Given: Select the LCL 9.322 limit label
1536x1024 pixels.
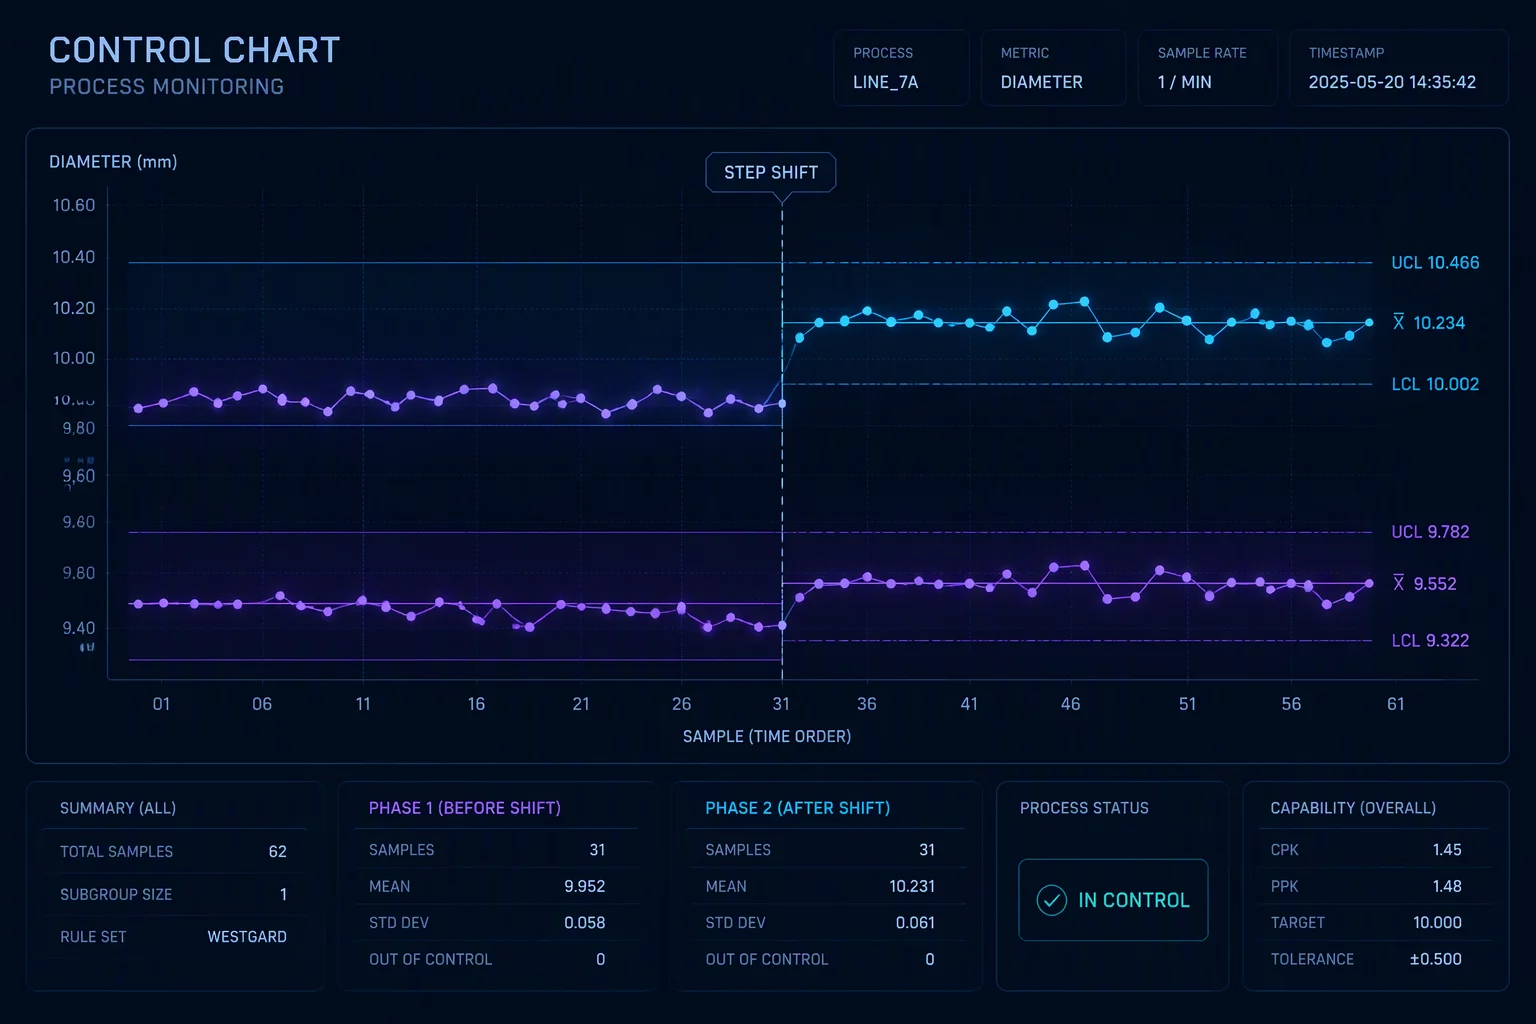Looking at the screenshot, I should 1430,641.
